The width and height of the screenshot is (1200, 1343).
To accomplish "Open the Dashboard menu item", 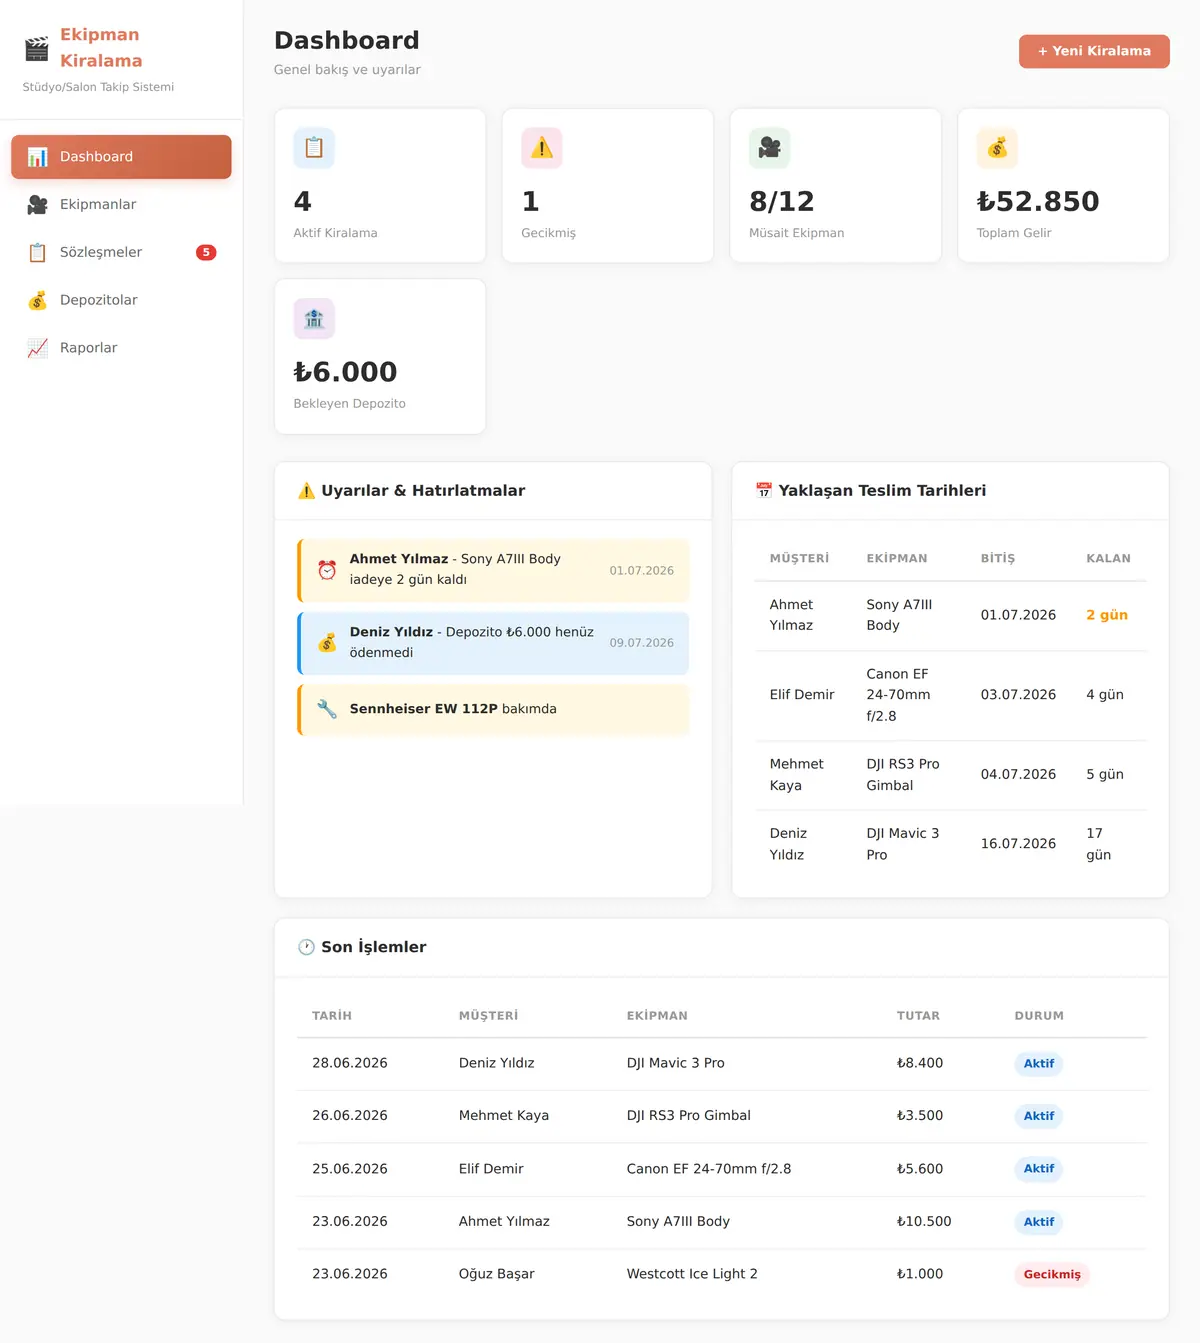I will click(121, 157).
